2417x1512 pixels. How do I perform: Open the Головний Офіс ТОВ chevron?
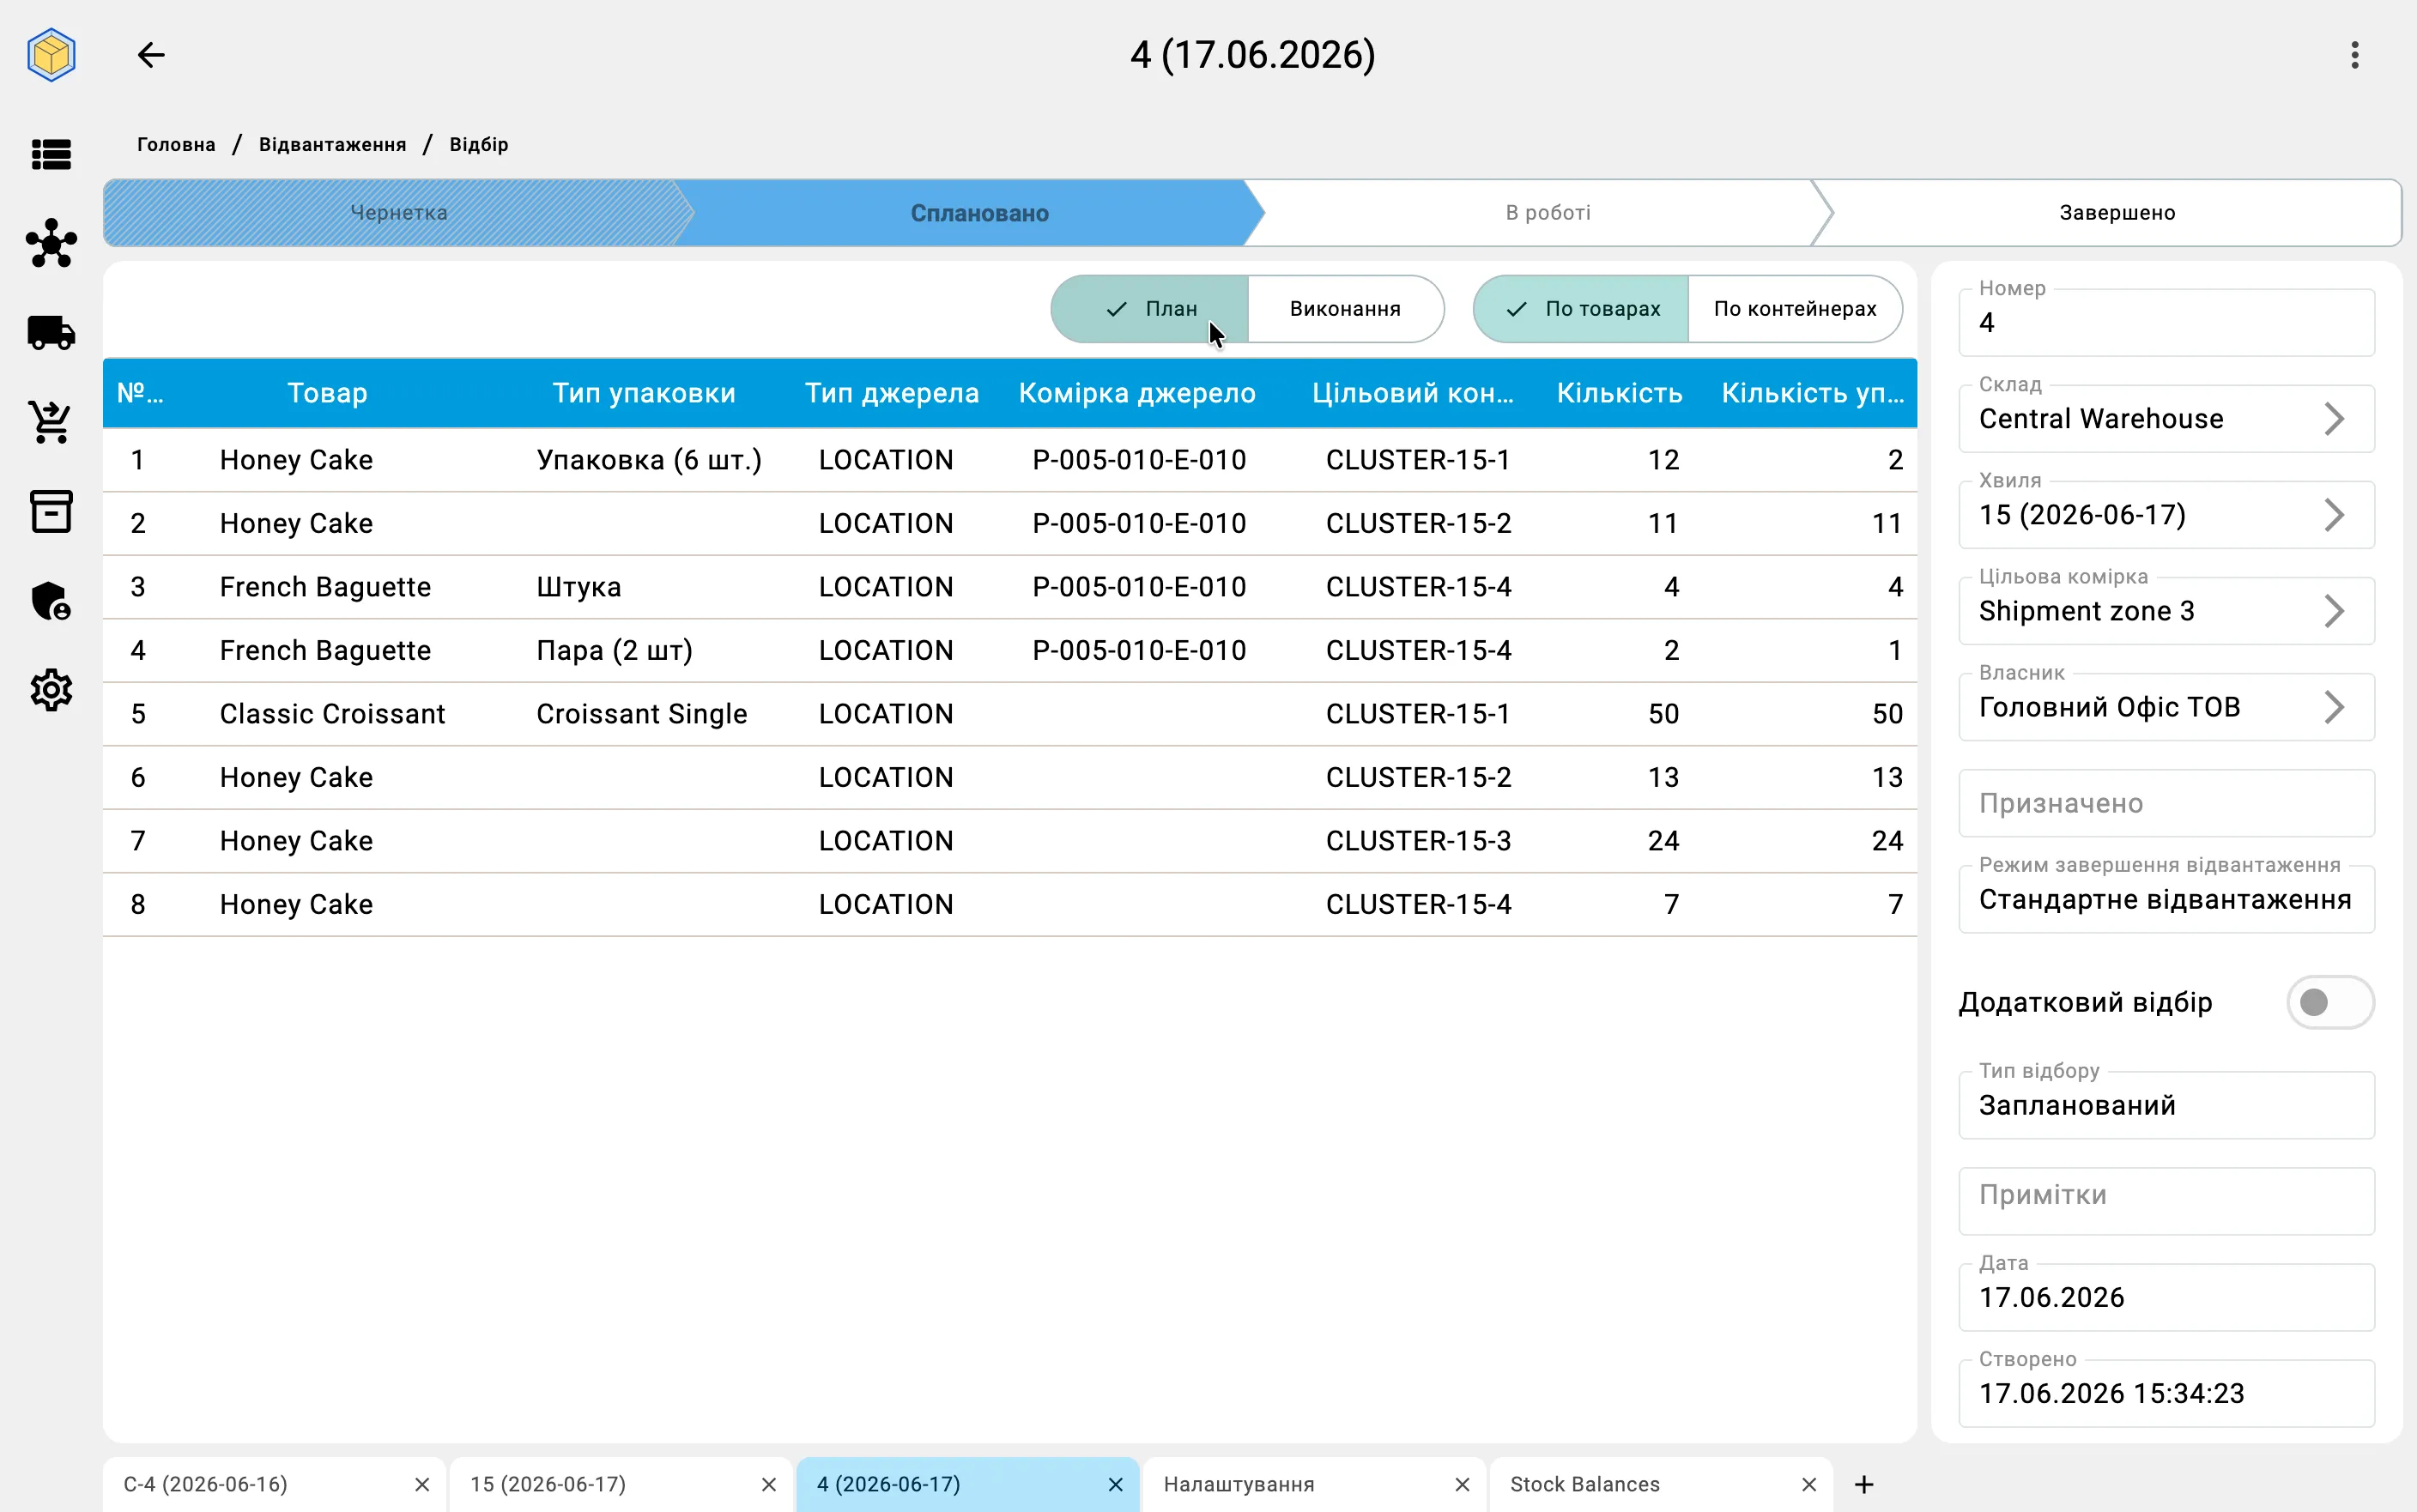point(2334,707)
